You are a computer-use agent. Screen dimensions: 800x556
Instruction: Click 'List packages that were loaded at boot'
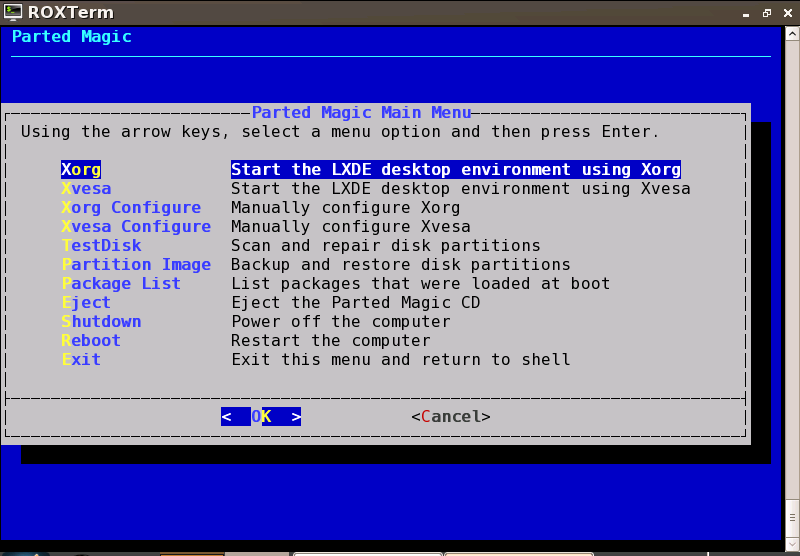tap(420, 283)
